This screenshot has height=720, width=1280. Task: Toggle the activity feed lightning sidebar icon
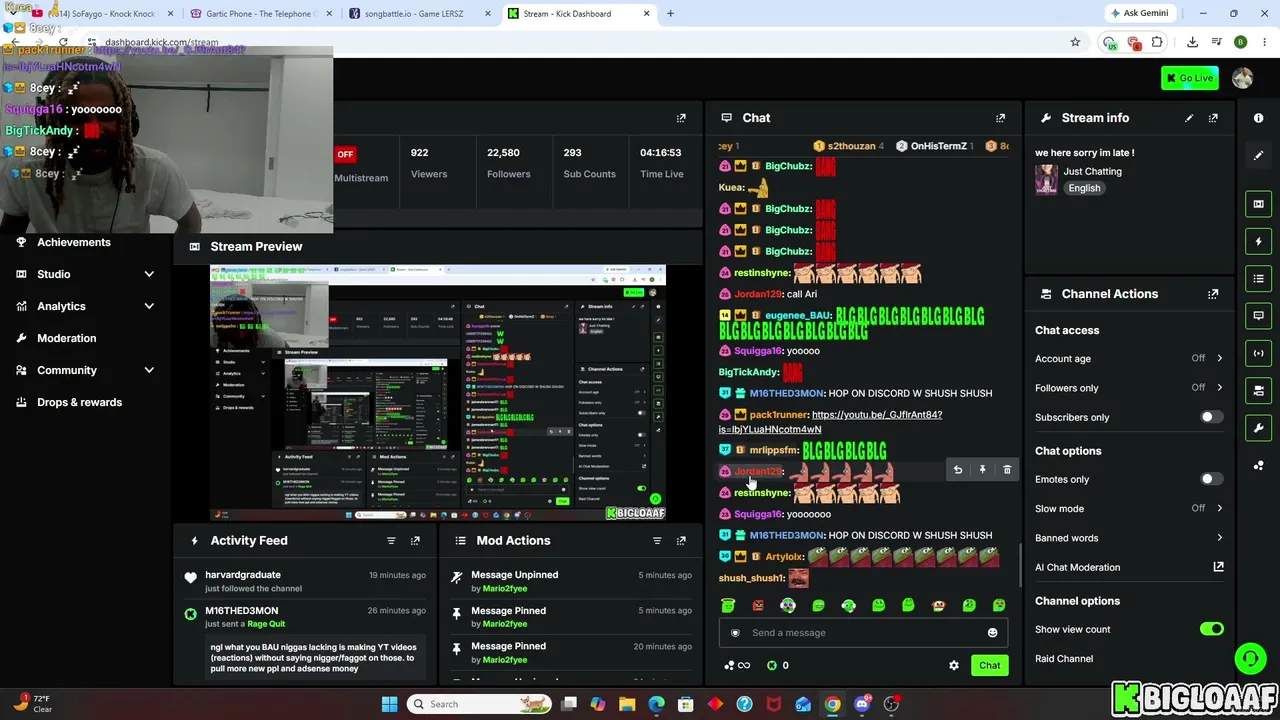click(x=1258, y=241)
